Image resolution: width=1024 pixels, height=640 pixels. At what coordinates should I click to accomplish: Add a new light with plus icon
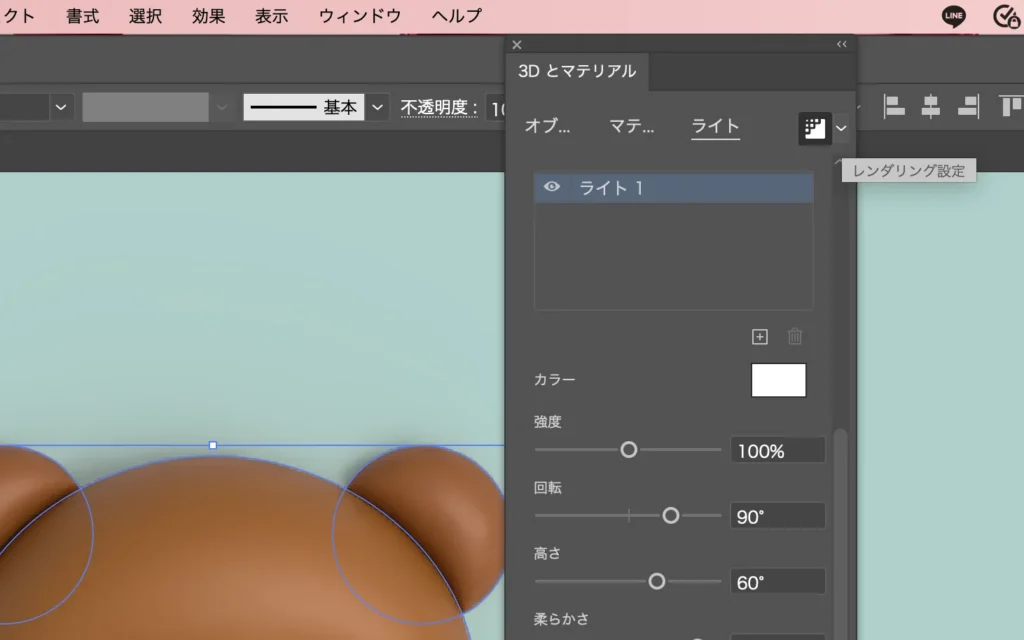tap(759, 337)
